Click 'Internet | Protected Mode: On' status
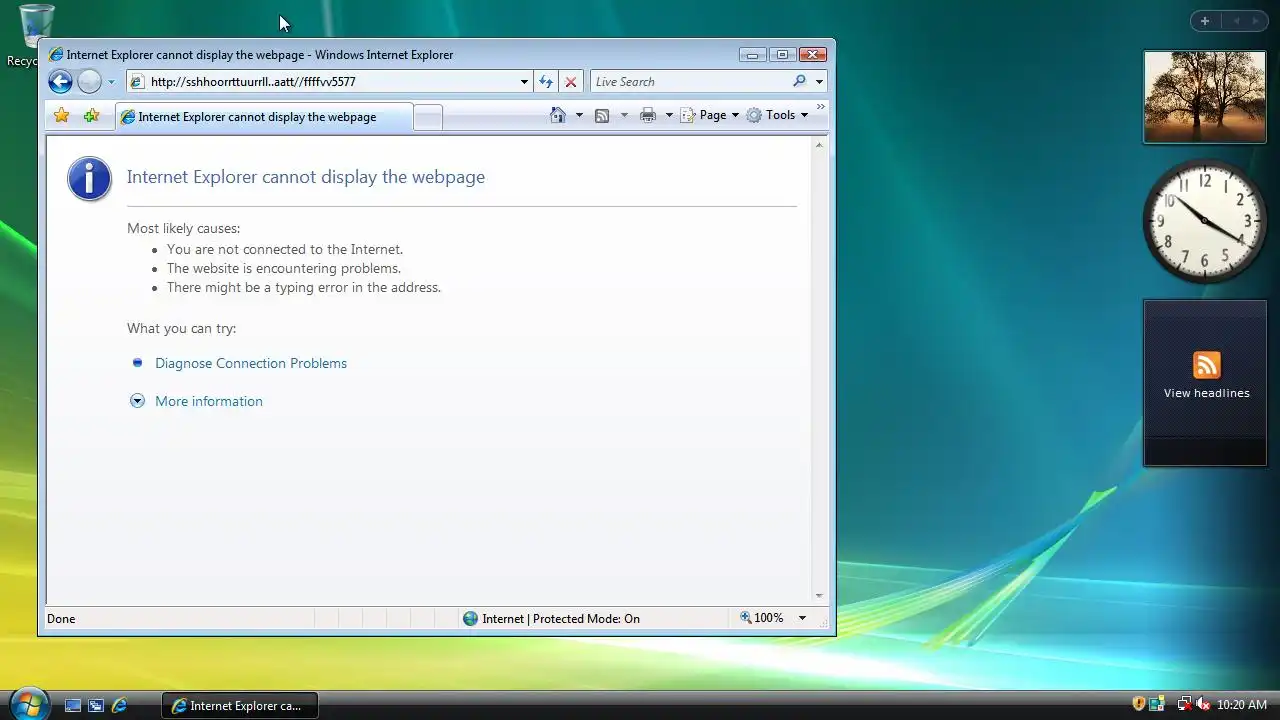 561,619
